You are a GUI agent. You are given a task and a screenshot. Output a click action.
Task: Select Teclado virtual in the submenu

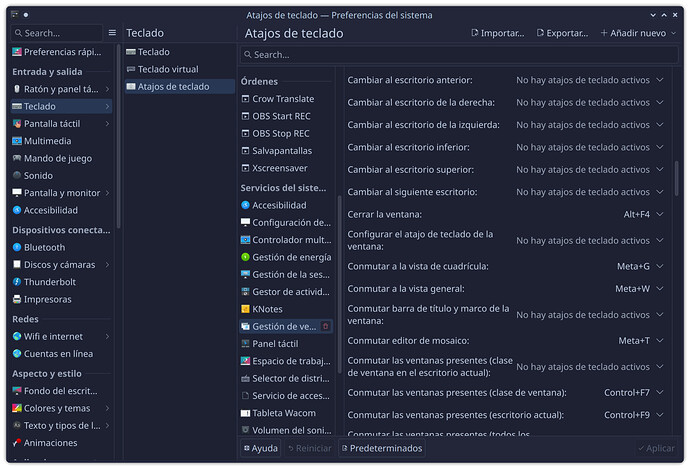[x=167, y=69]
